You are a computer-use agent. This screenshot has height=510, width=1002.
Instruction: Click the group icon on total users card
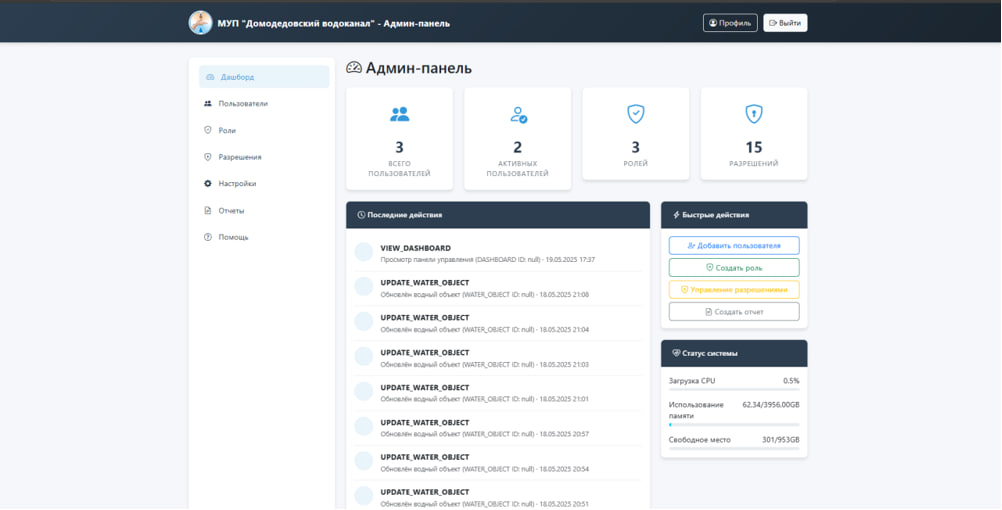[399, 114]
